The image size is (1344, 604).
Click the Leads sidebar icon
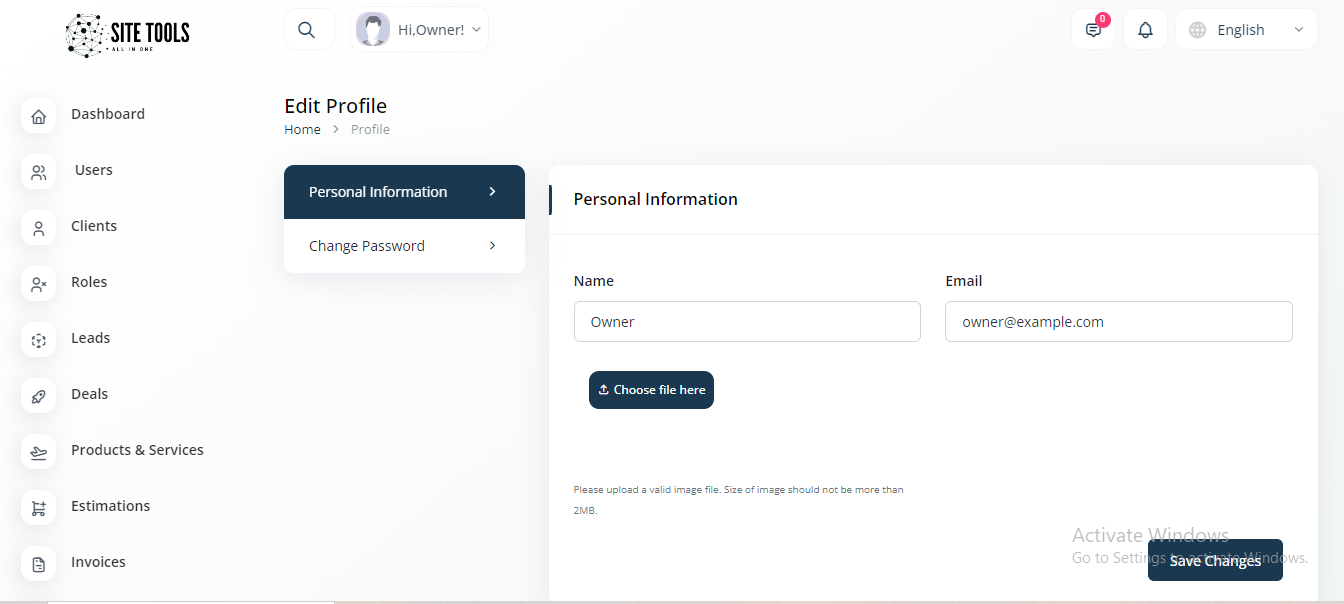39,341
